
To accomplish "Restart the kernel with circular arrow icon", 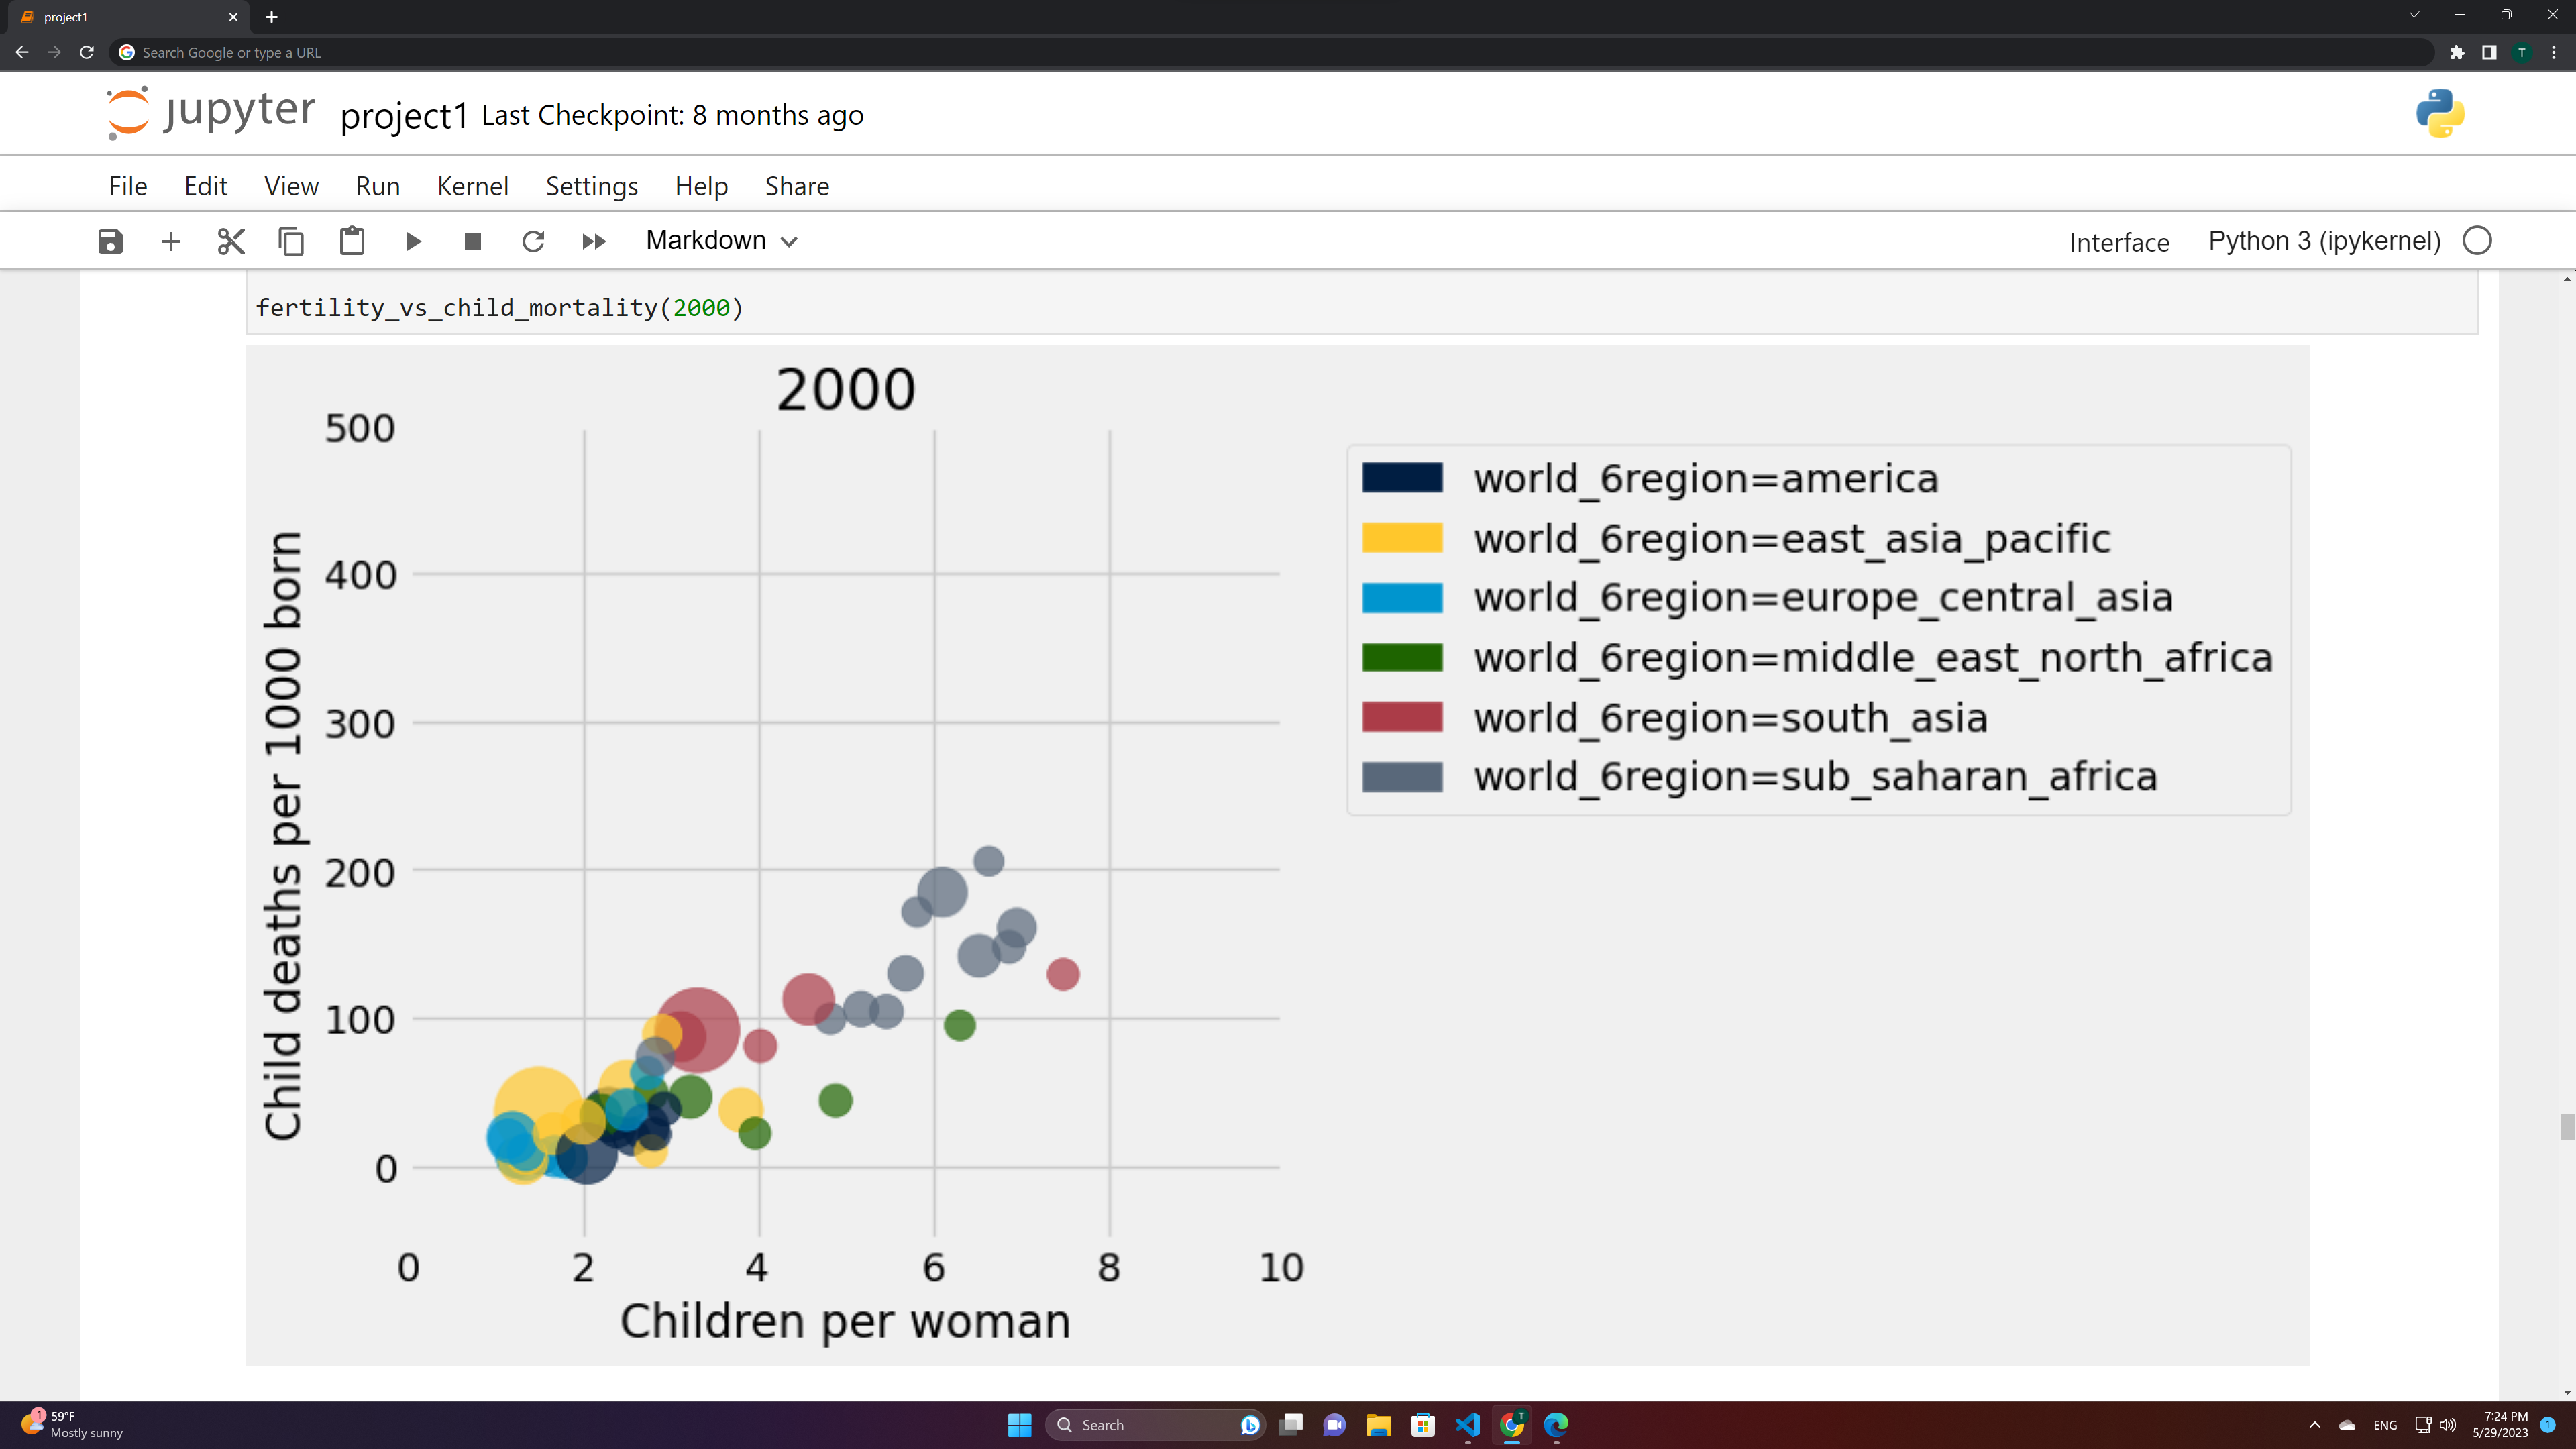I will click(x=533, y=241).
